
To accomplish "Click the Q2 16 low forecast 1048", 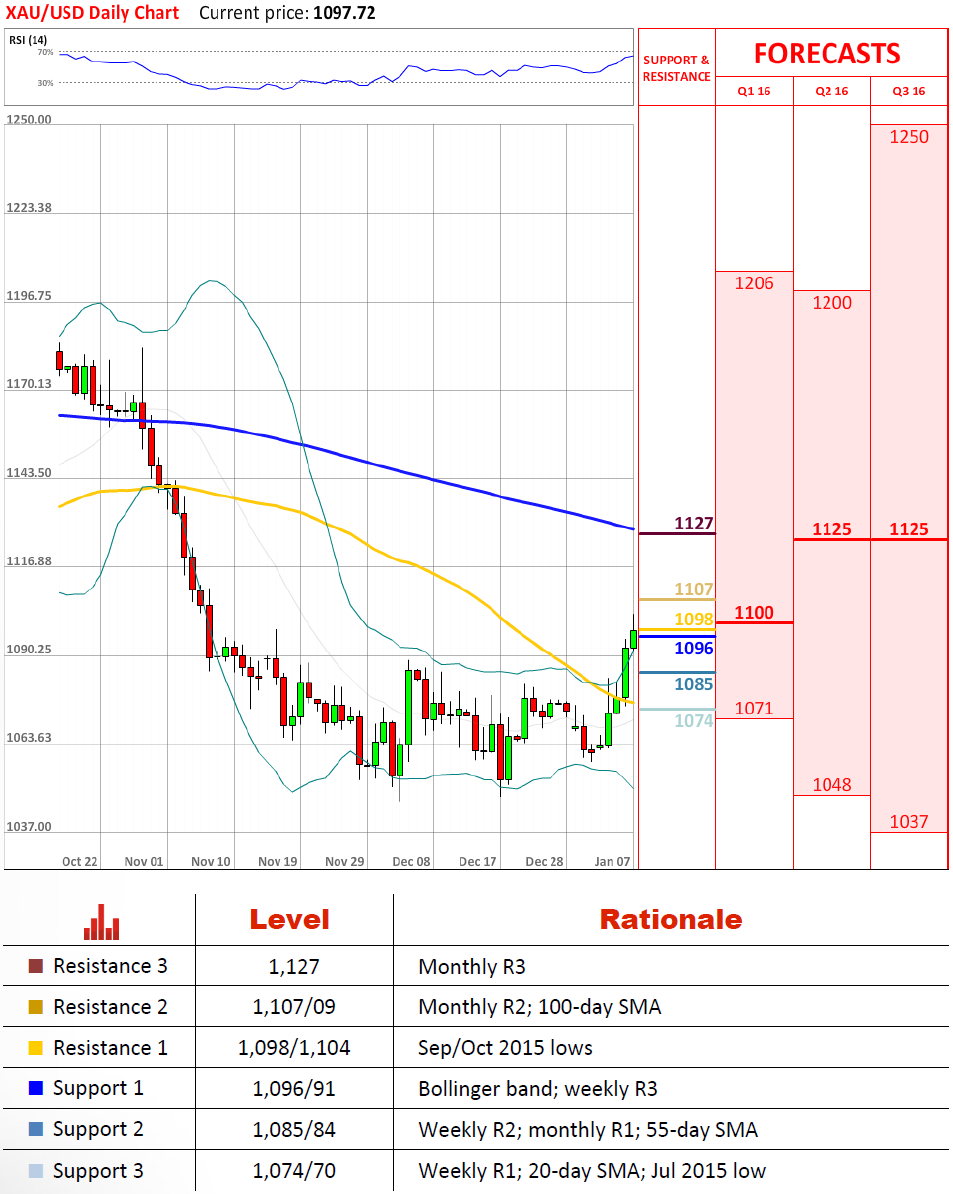I will click(832, 785).
